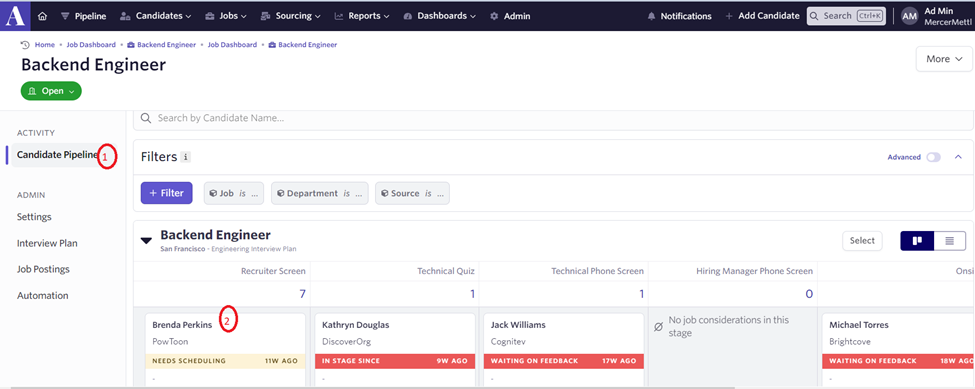Open the Candidates dropdown menu
975x389 pixels.
pos(155,16)
